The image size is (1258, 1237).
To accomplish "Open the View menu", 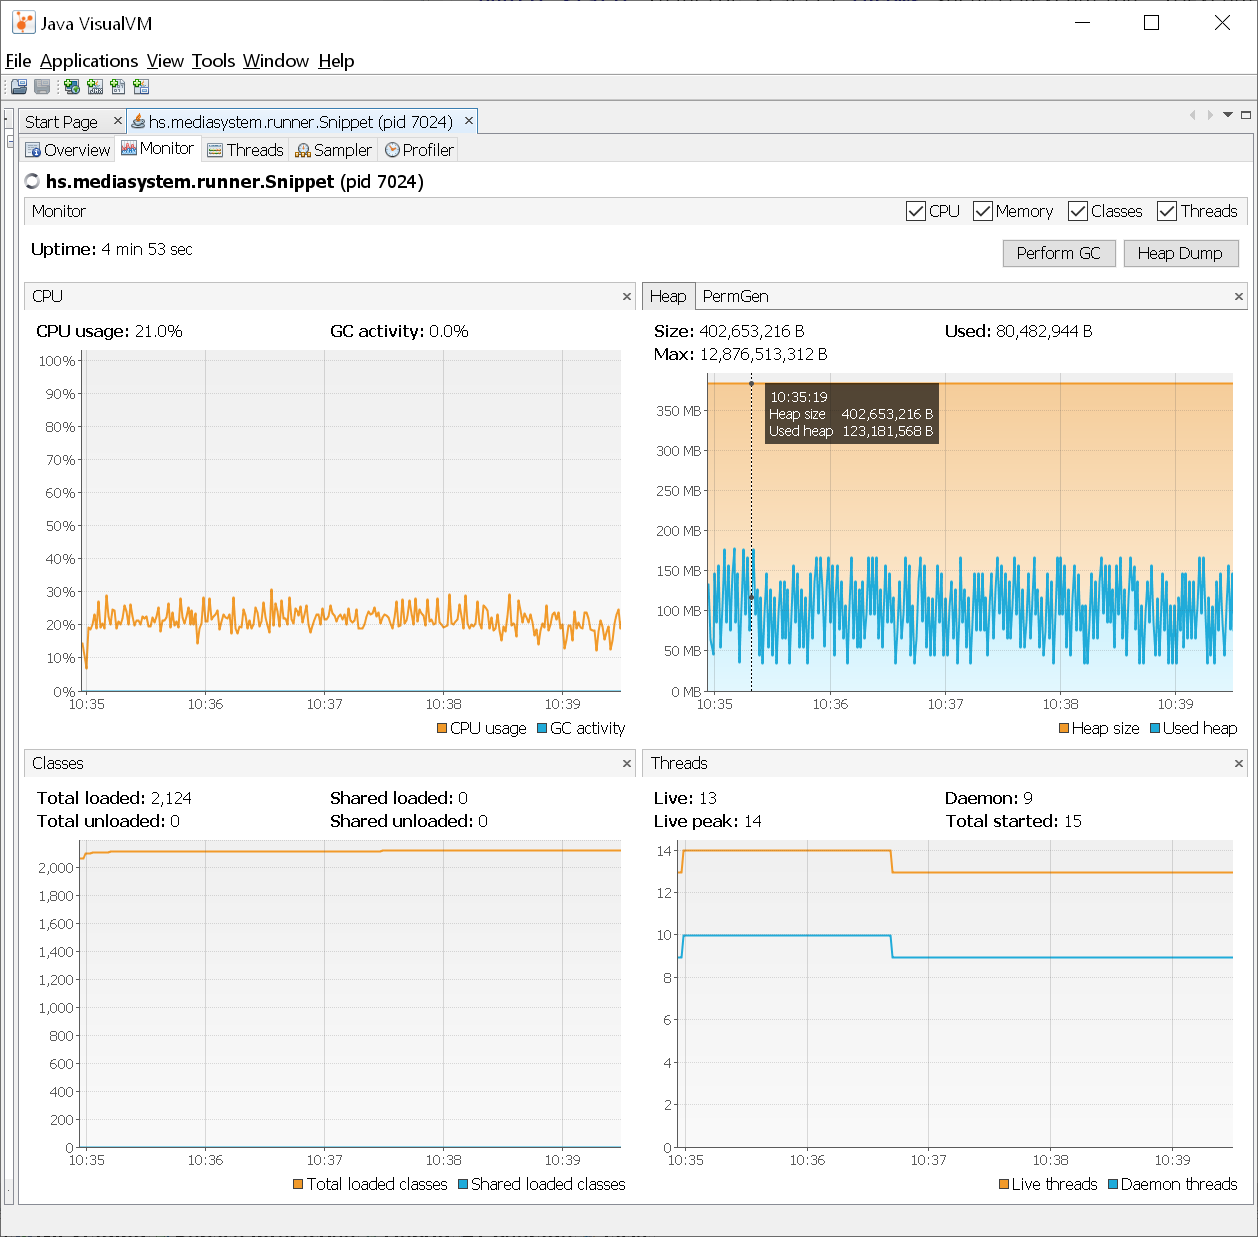I will click(x=165, y=61).
